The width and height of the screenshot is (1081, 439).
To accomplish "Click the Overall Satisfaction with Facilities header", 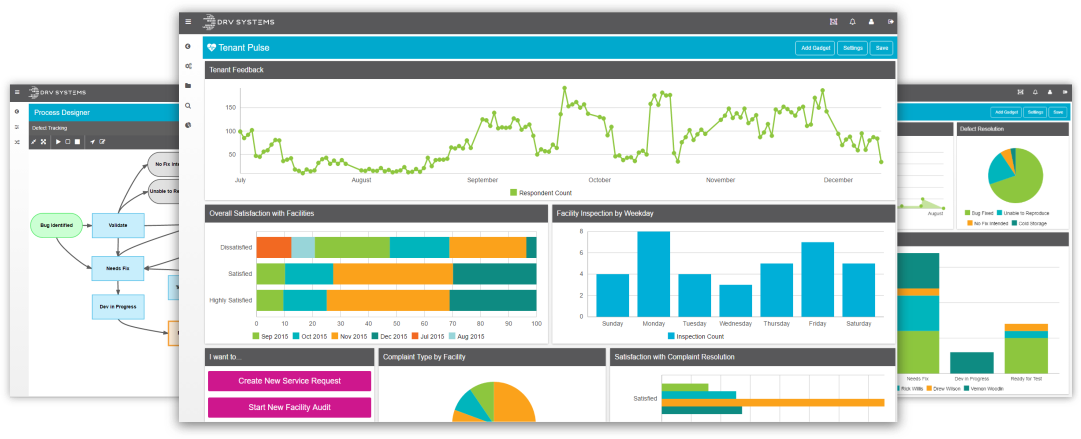I will tap(376, 214).
